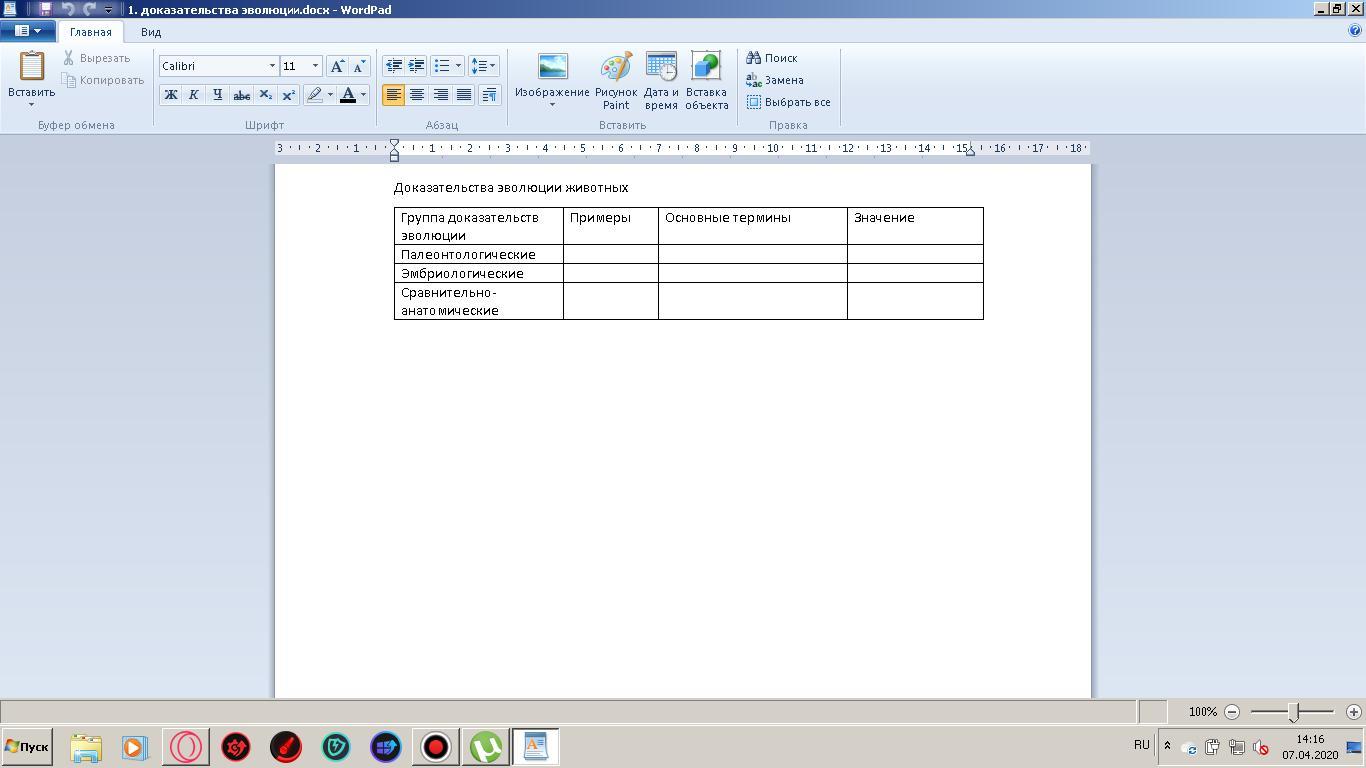The image size is (1366, 768).
Task: Open the media player taskbar icon
Action: tap(135, 747)
